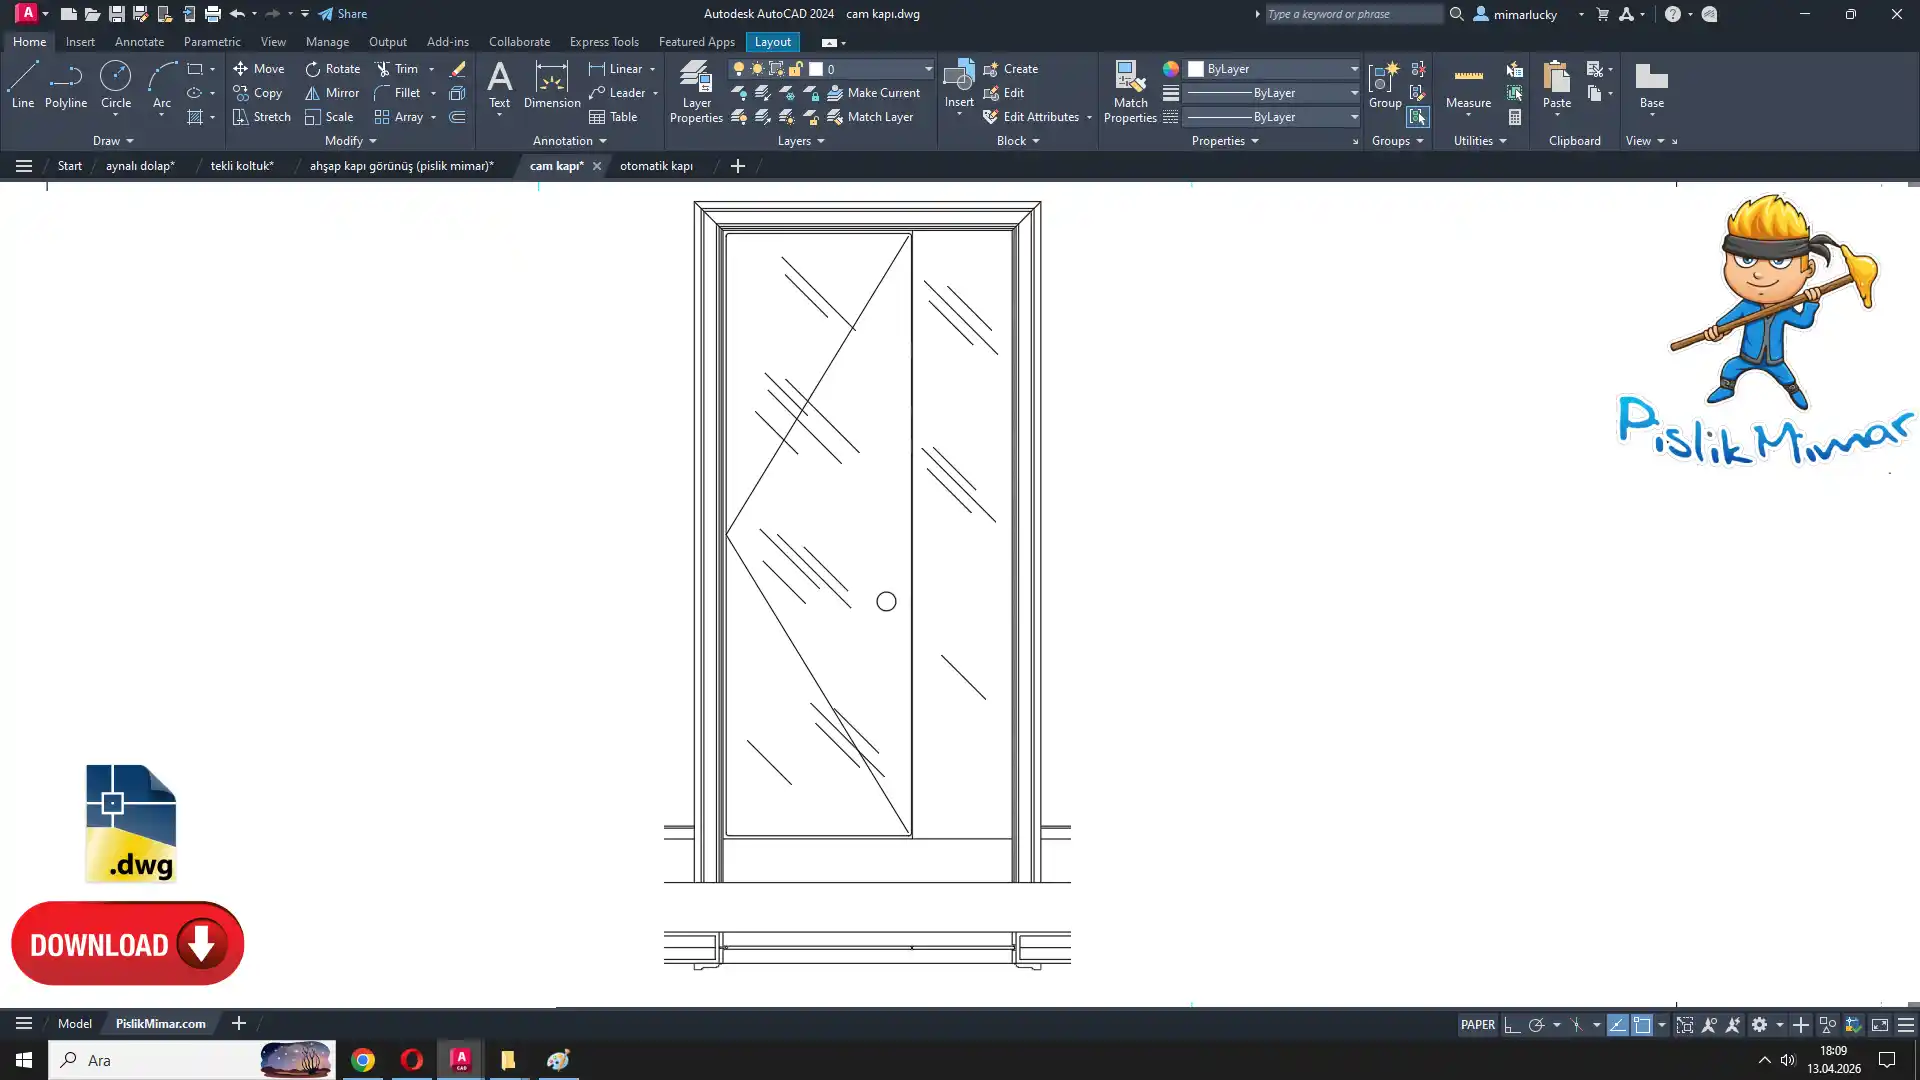The image size is (1920, 1080).
Task: Switch to the Annotate ribbon tab
Action: [x=139, y=42]
